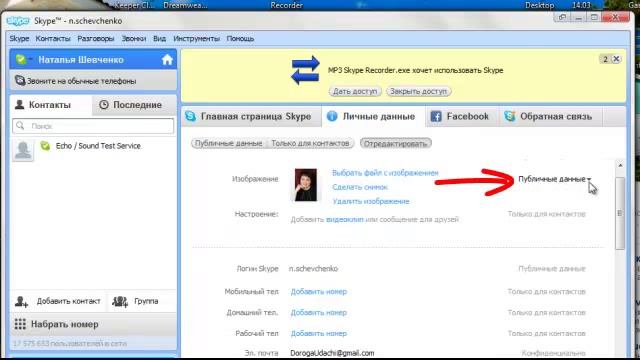The width and height of the screenshot is (640, 360).
Task: Click the phone icon for ordinary calls
Action: tap(20, 80)
